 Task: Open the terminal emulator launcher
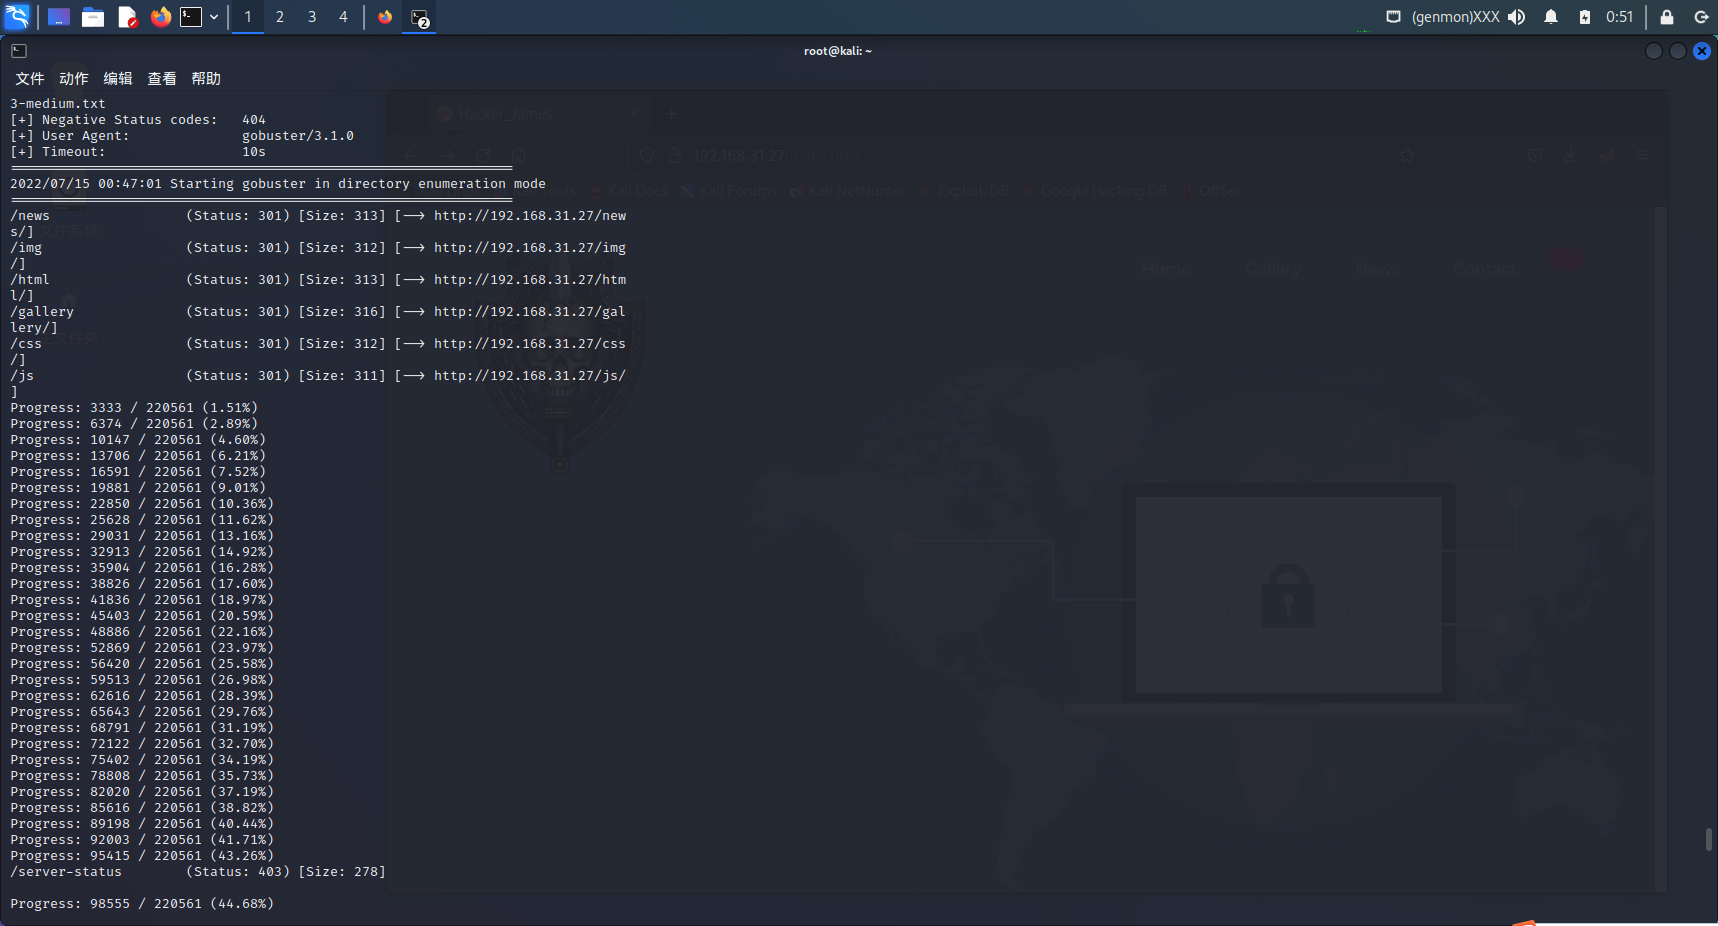click(191, 17)
